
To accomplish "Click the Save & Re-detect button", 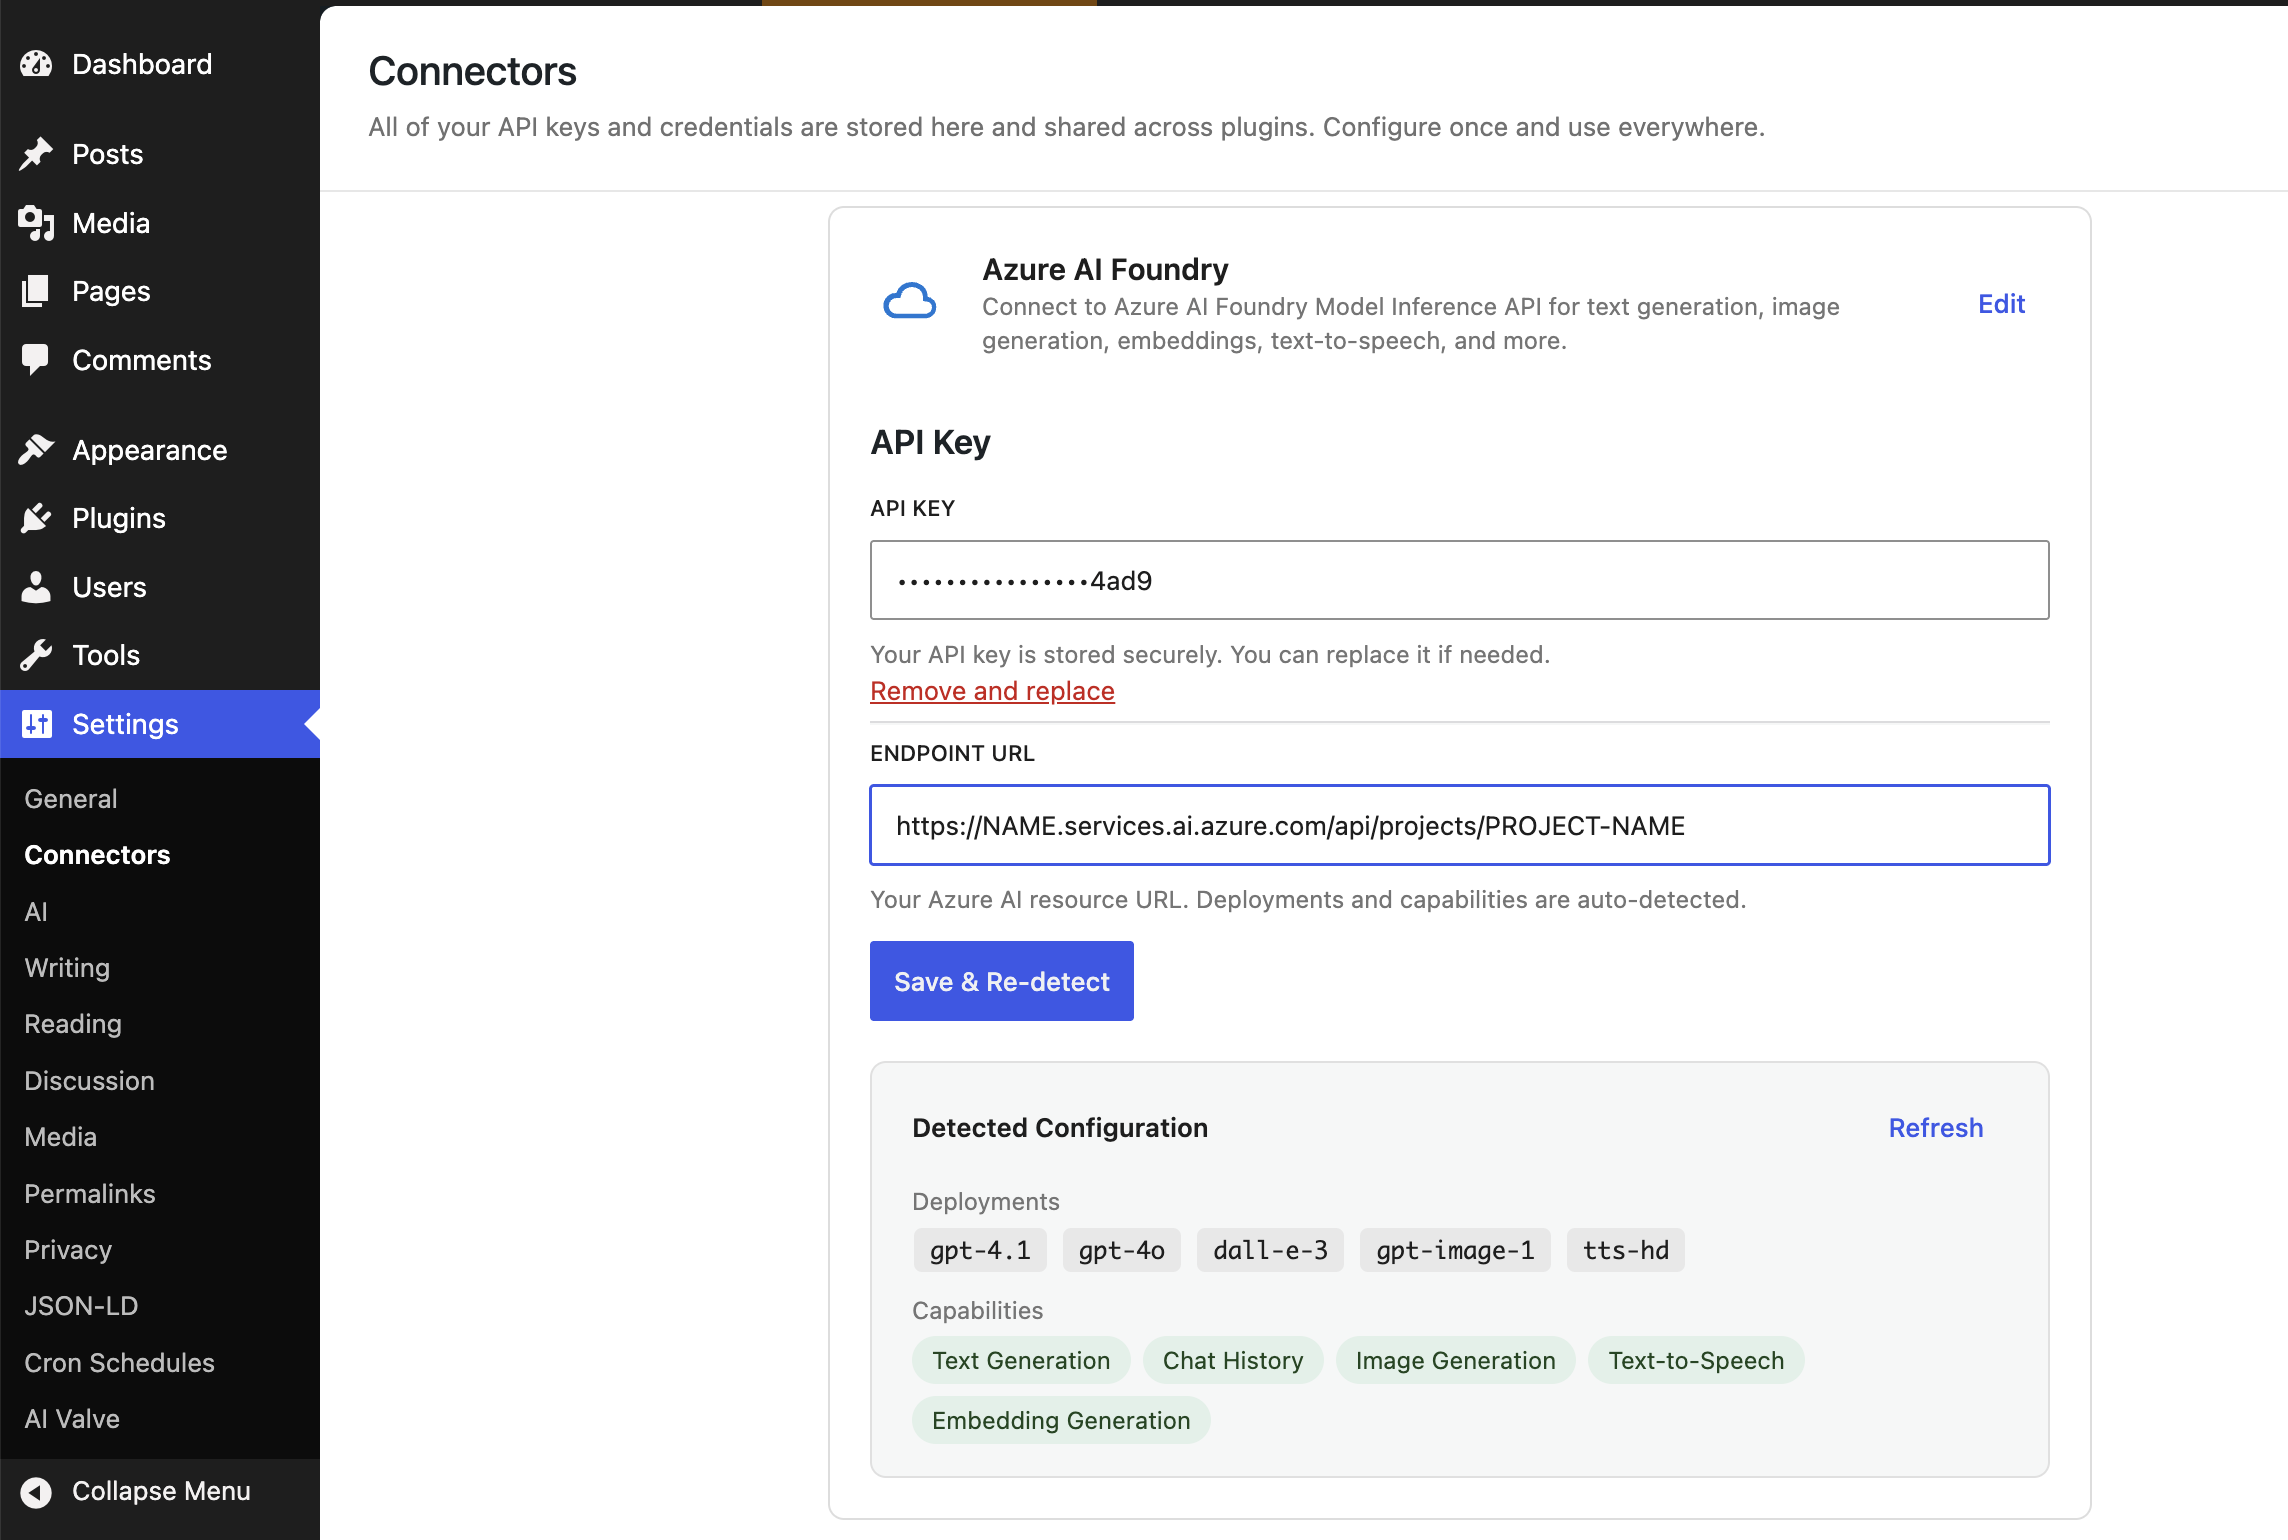I will 1001,981.
